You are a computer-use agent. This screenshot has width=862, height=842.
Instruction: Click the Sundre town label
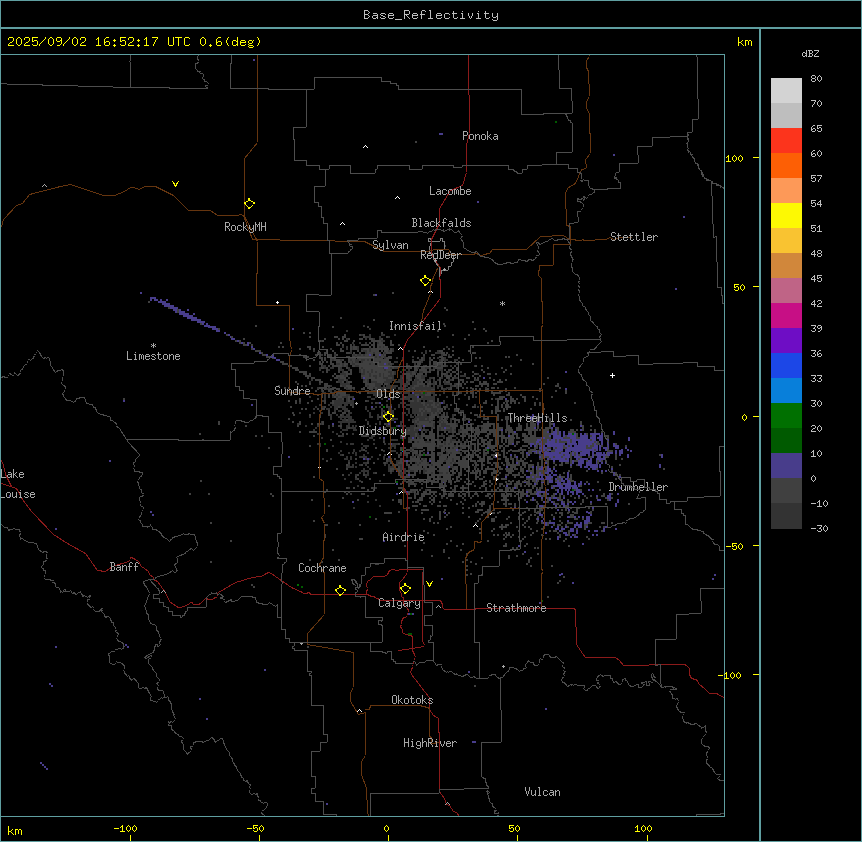(292, 391)
